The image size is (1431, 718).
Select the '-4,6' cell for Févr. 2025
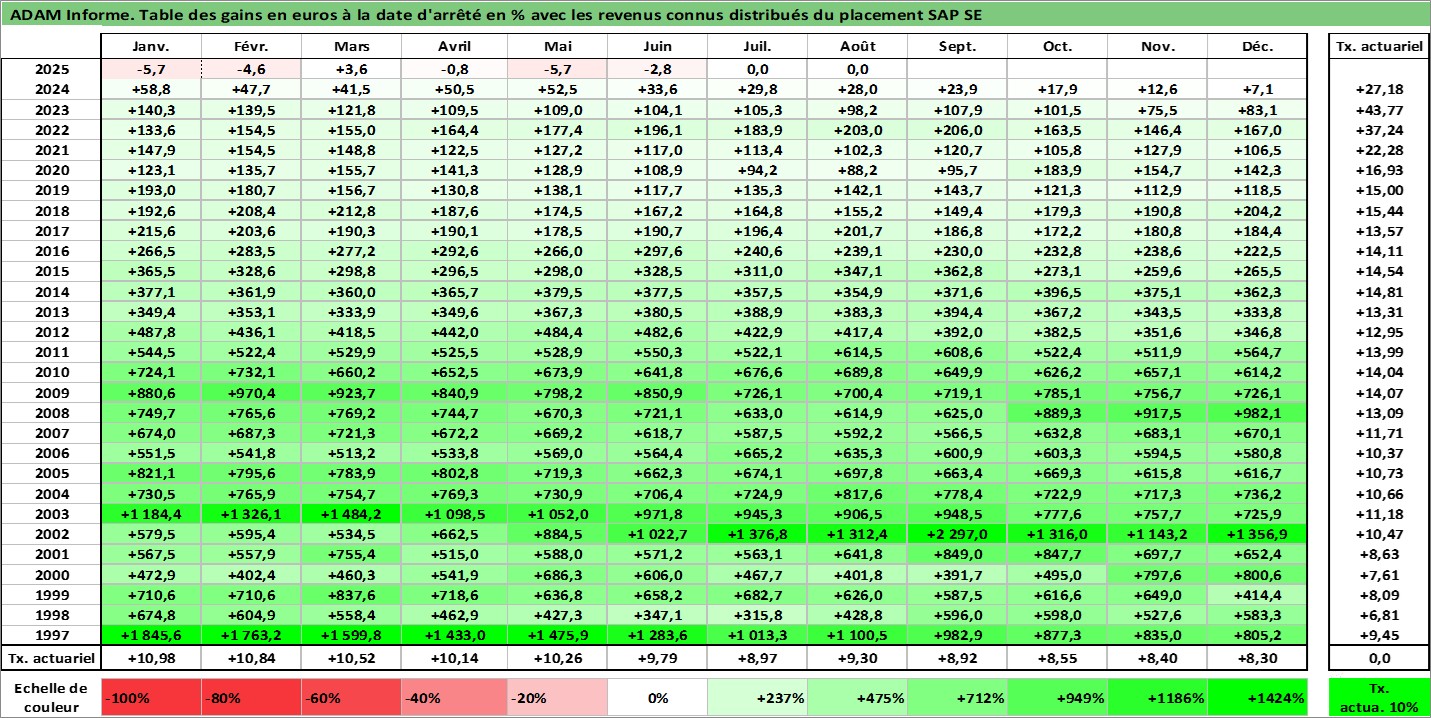tap(251, 69)
